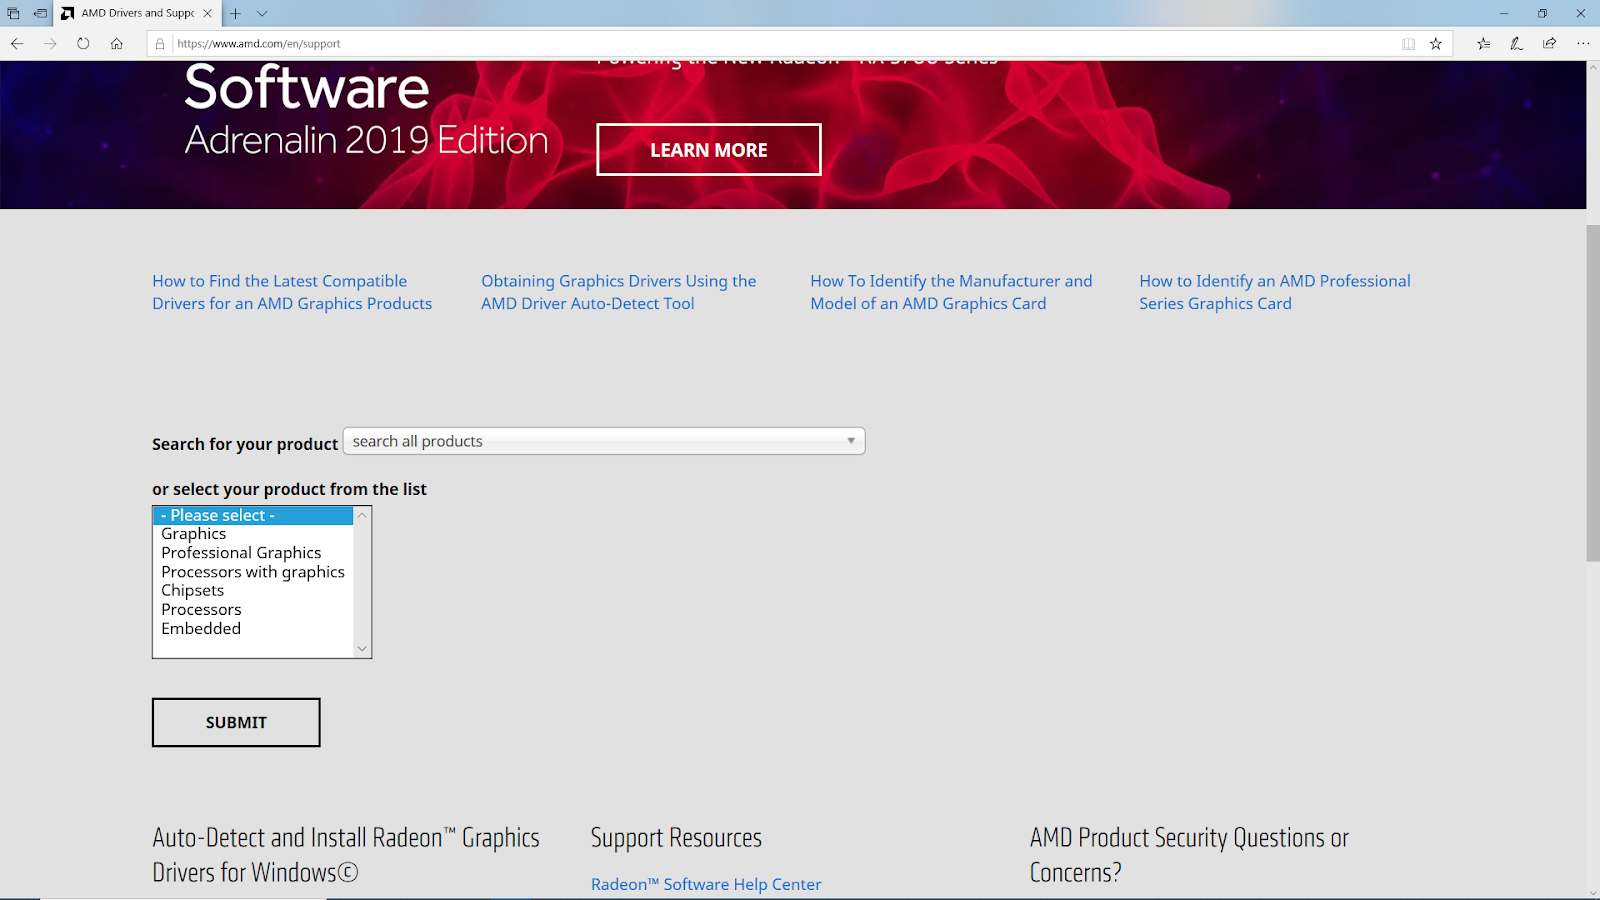
Task: Click the LEARN MORE banner button
Action: click(x=708, y=150)
